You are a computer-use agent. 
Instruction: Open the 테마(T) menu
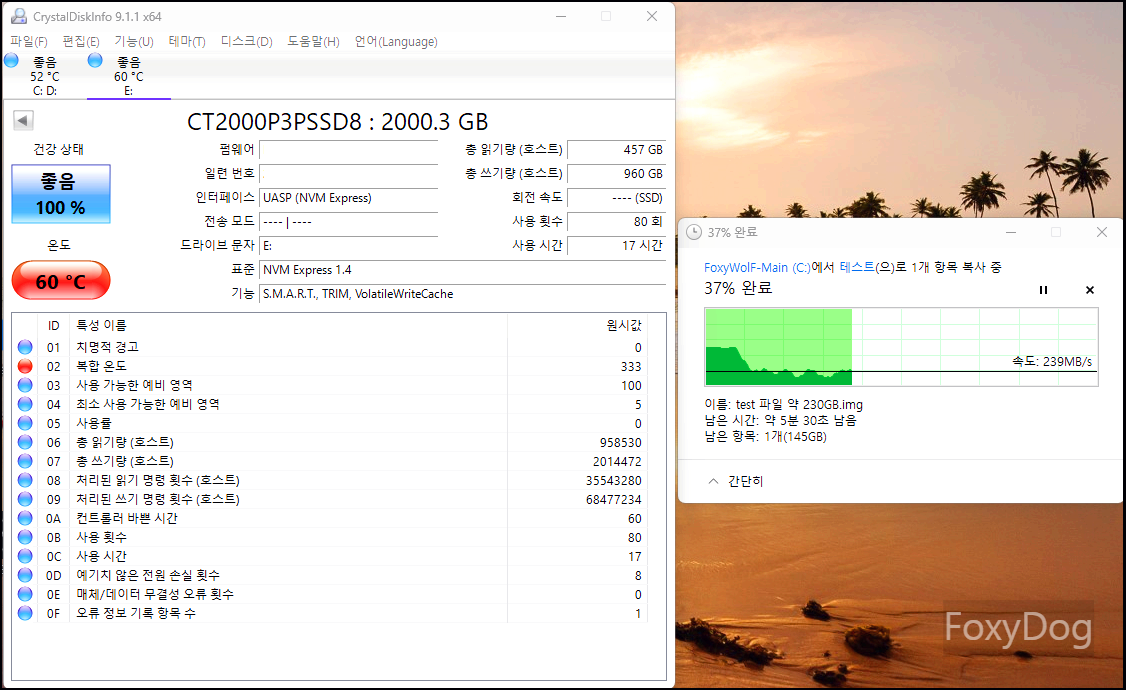pos(187,42)
